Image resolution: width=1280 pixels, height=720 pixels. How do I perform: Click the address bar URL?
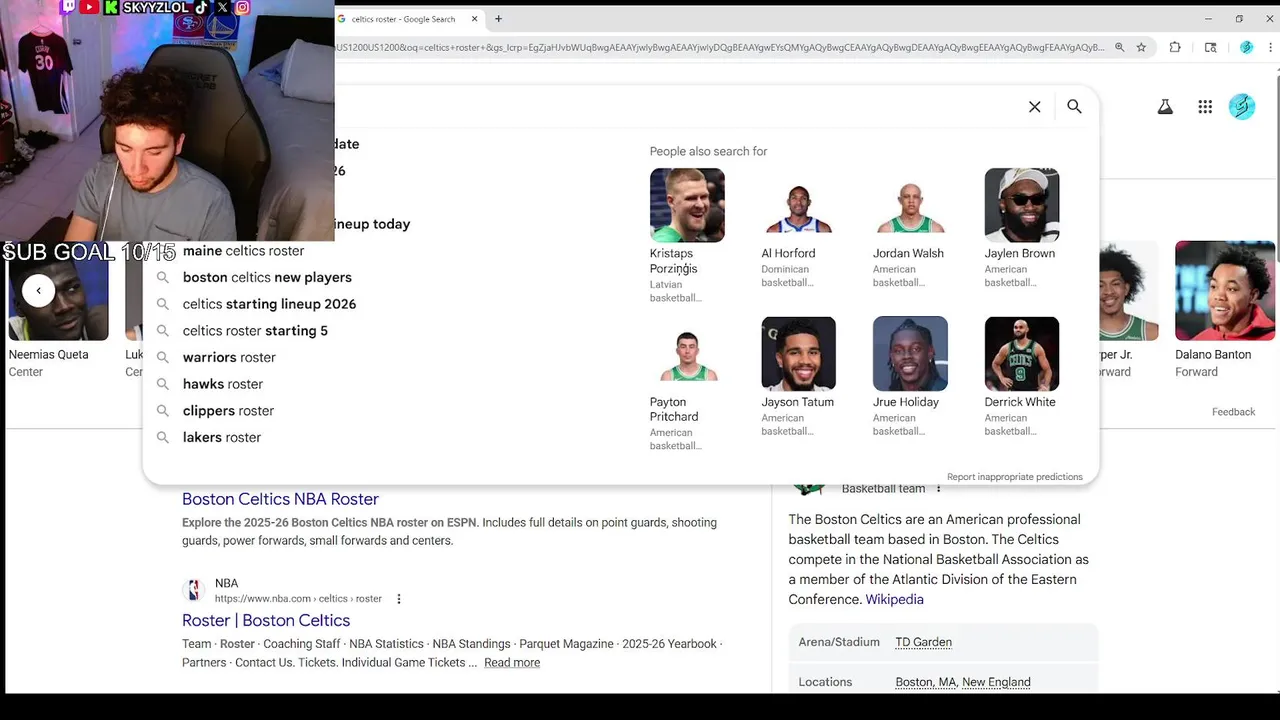click(720, 47)
